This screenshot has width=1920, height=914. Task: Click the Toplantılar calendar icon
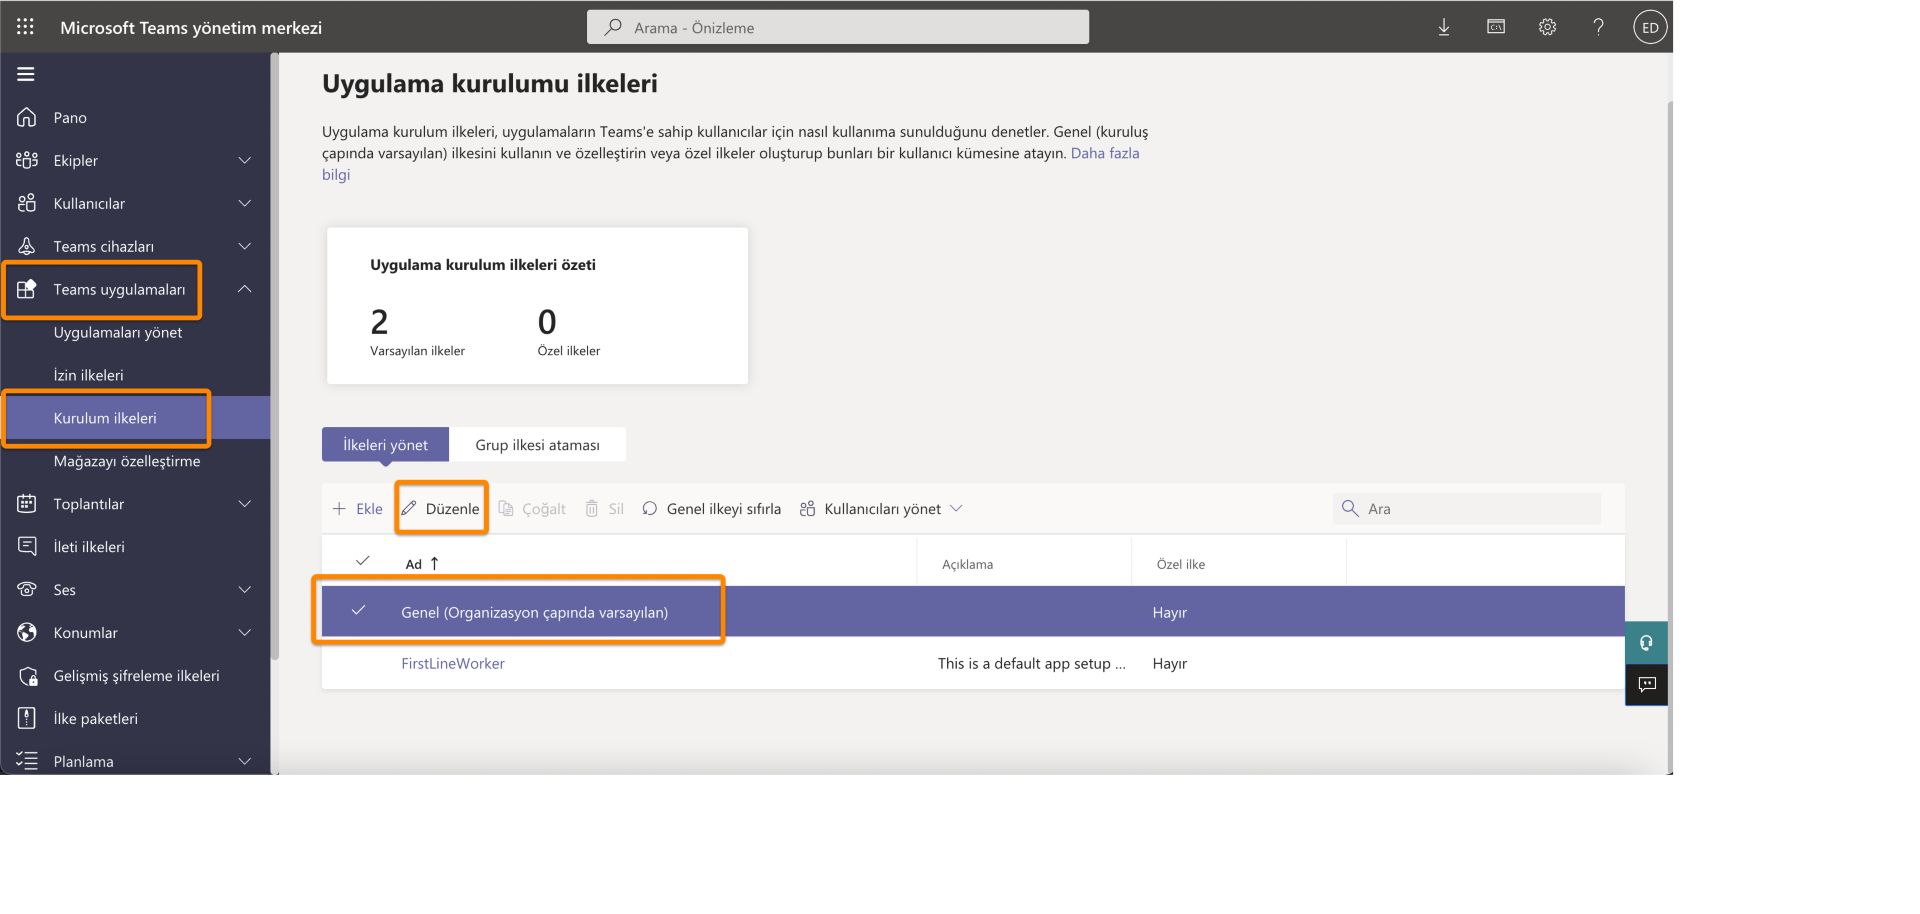coord(27,504)
